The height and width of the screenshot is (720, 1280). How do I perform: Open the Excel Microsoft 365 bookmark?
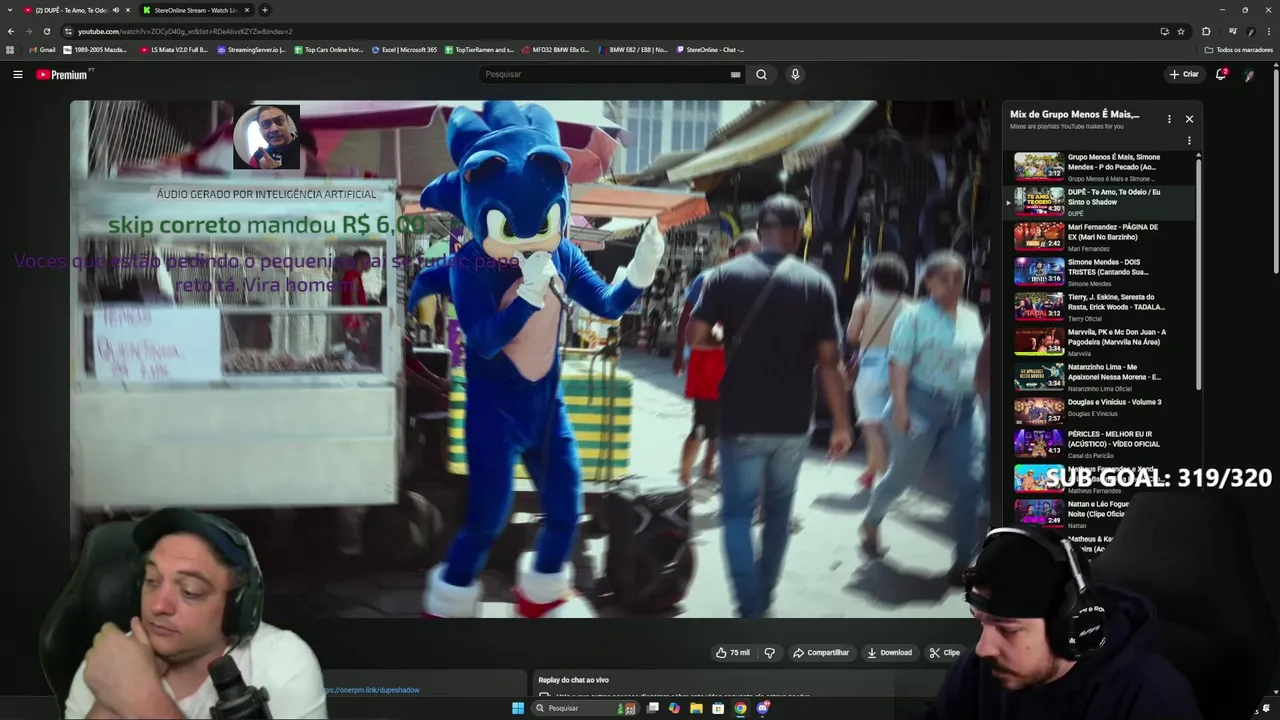pyautogui.click(x=405, y=49)
